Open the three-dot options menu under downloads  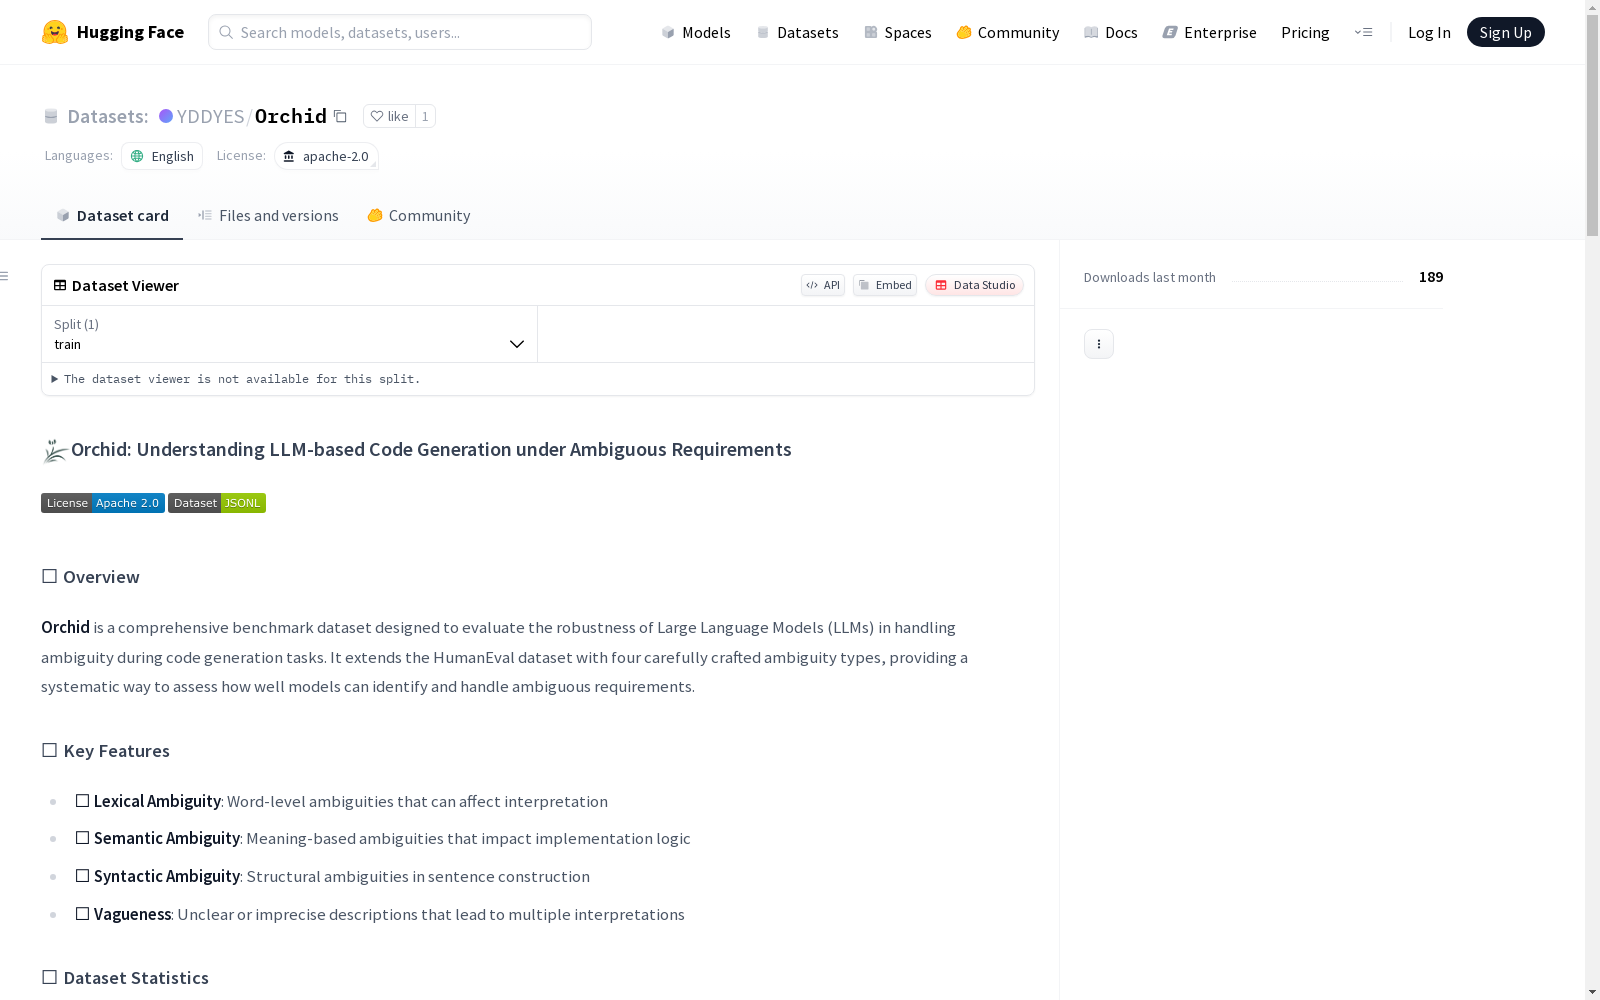pos(1098,344)
